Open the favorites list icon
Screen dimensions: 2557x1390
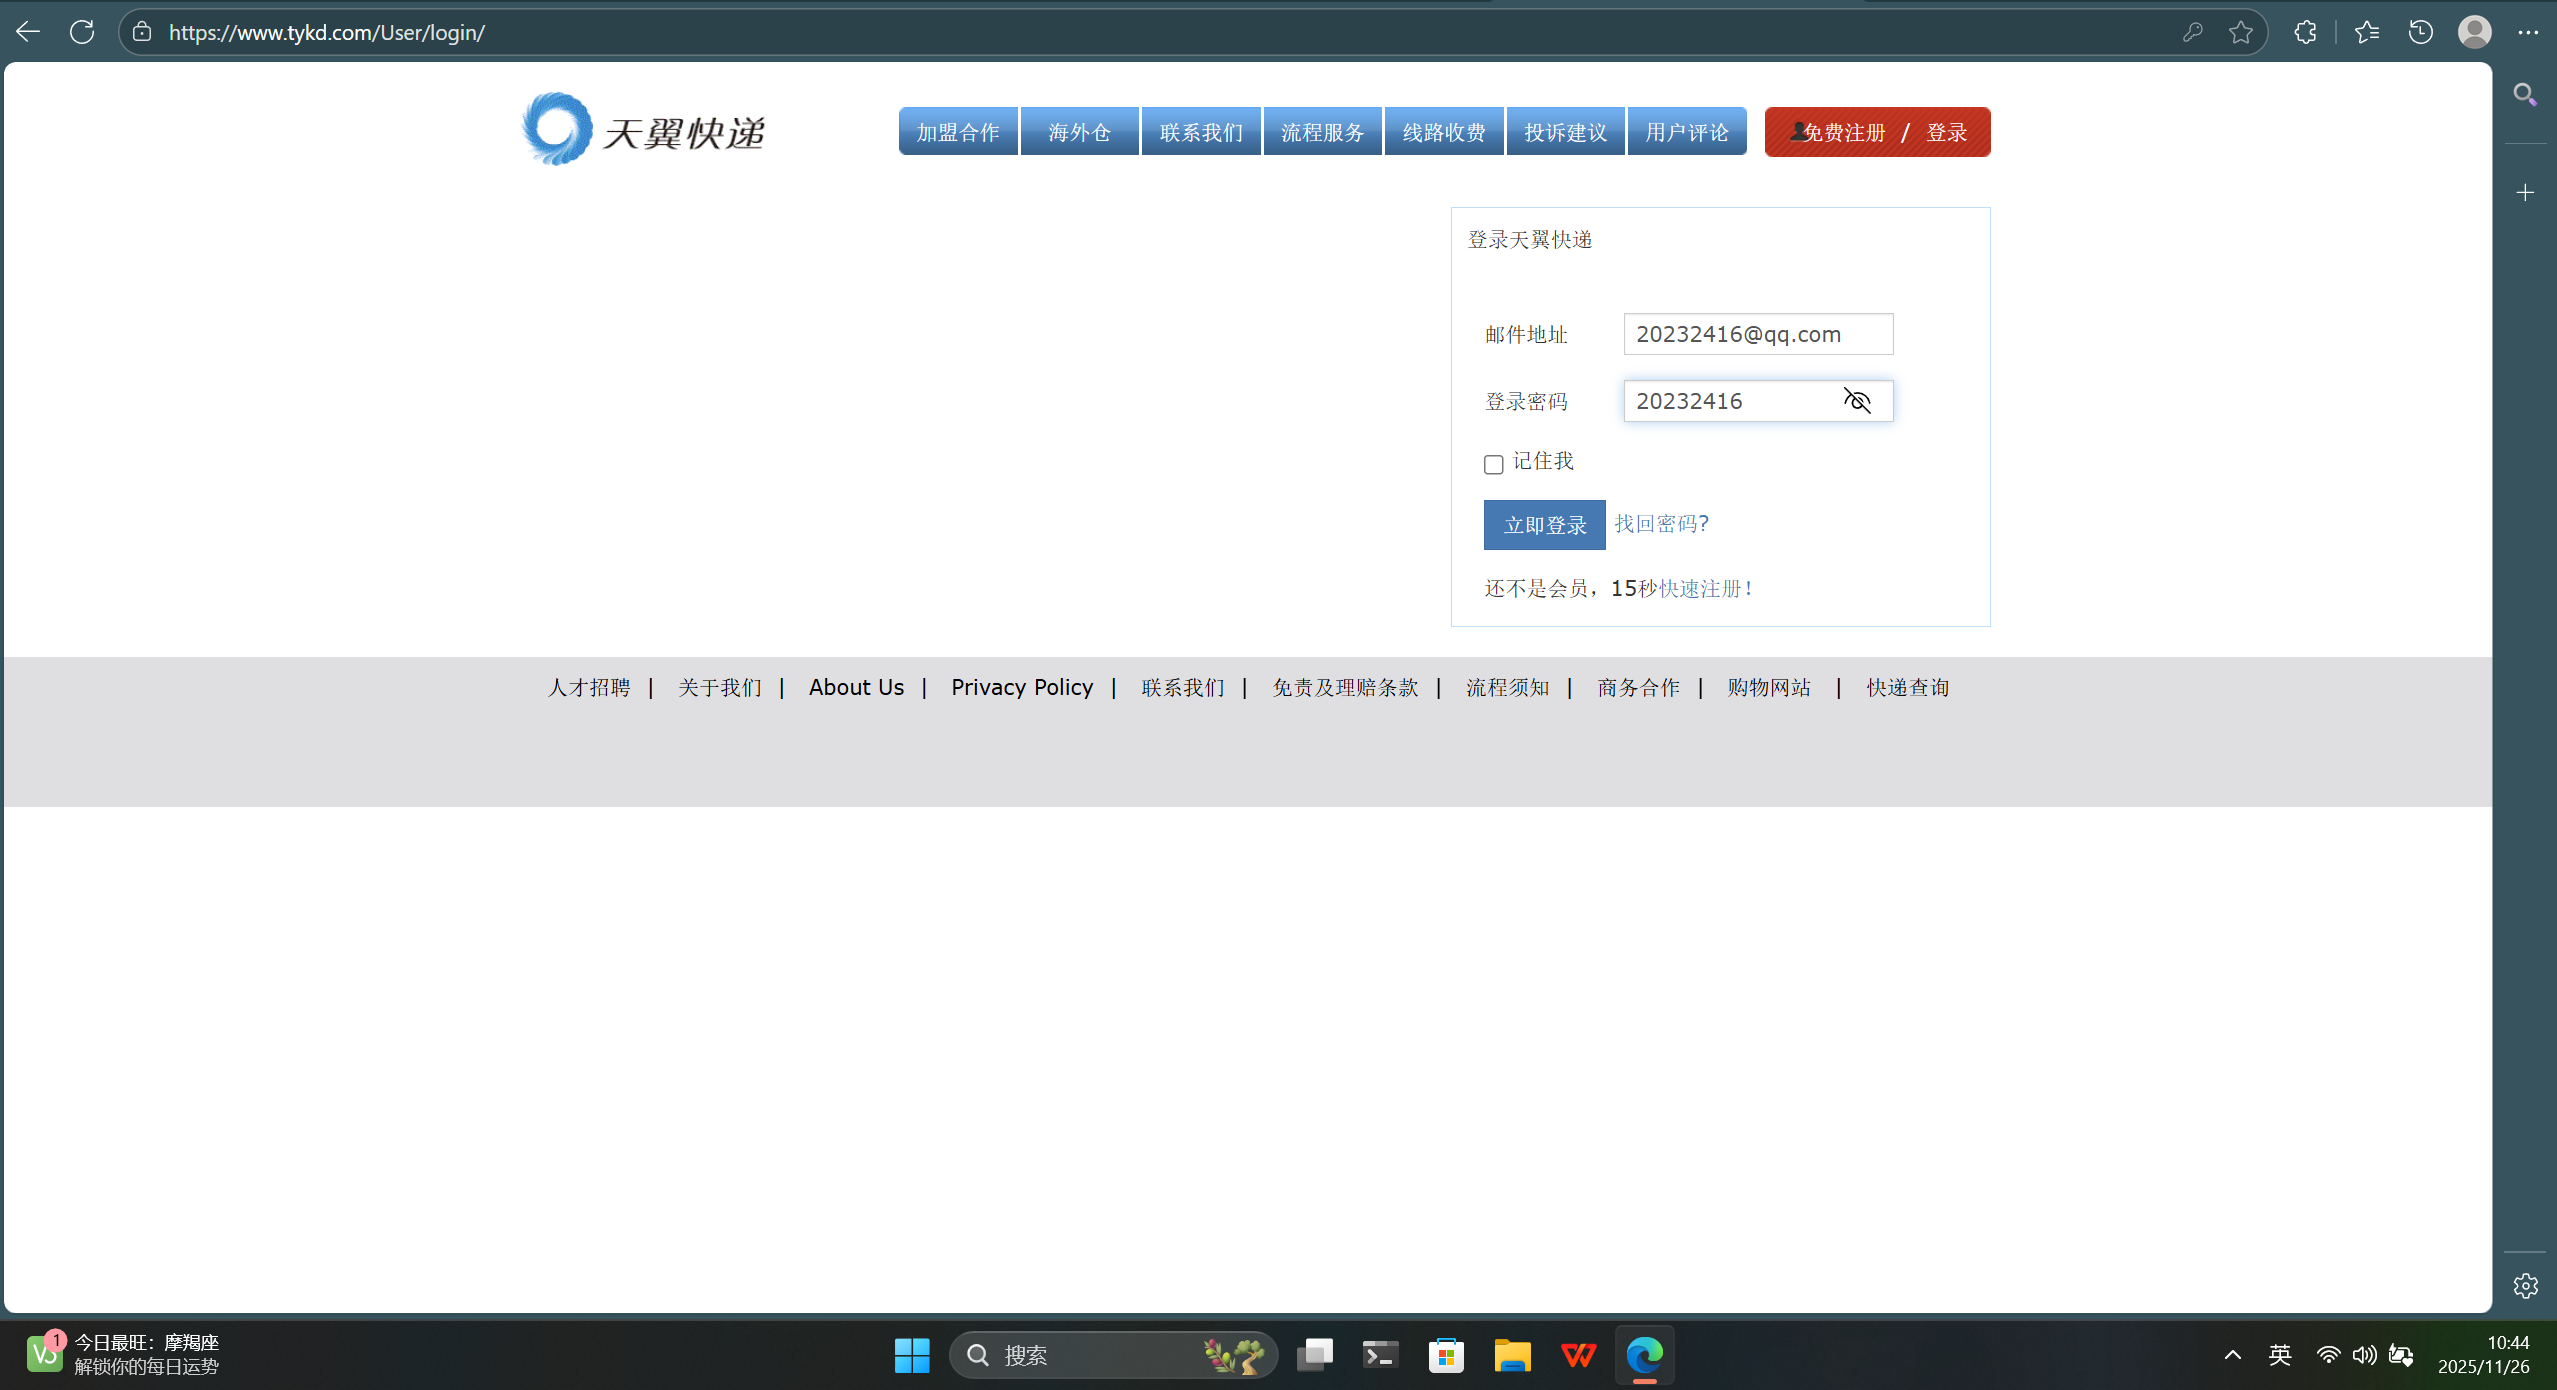coord(2366,32)
